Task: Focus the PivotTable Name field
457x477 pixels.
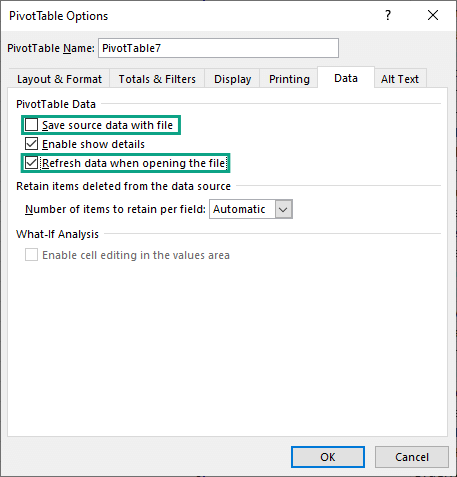Action: click(219, 48)
